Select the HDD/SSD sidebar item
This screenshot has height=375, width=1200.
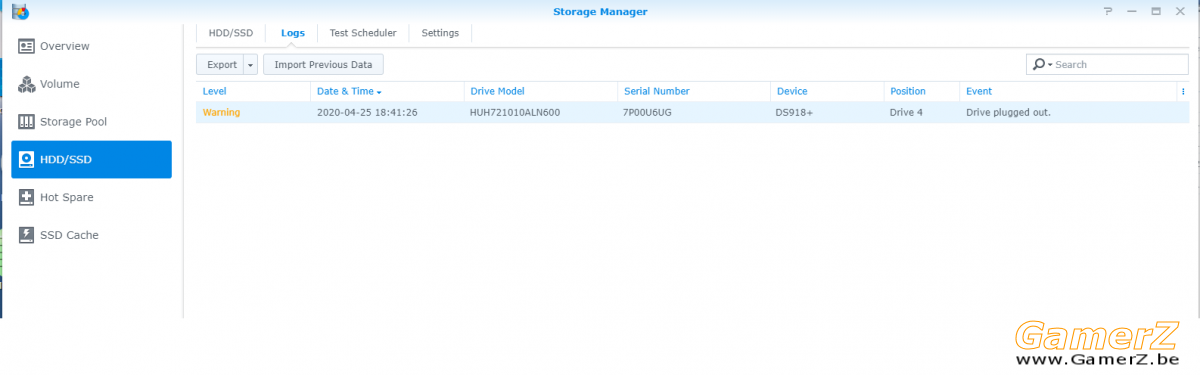(91, 160)
